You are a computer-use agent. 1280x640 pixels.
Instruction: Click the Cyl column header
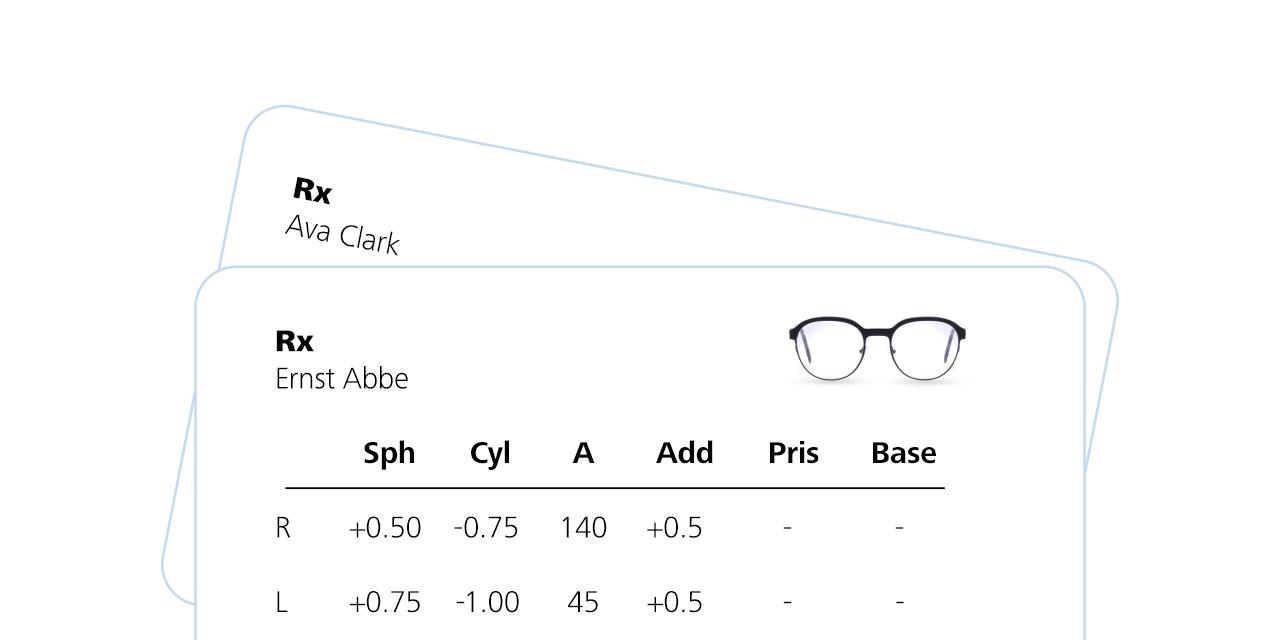click(490, 453)
